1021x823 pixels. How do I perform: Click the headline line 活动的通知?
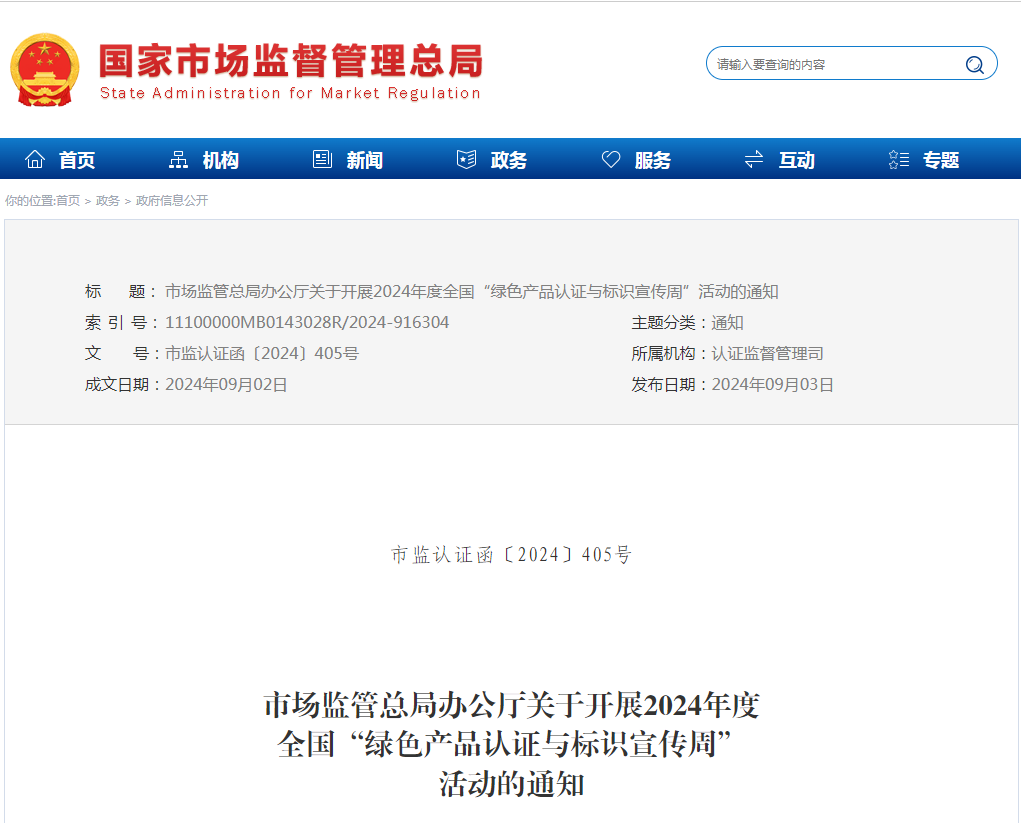511,785
